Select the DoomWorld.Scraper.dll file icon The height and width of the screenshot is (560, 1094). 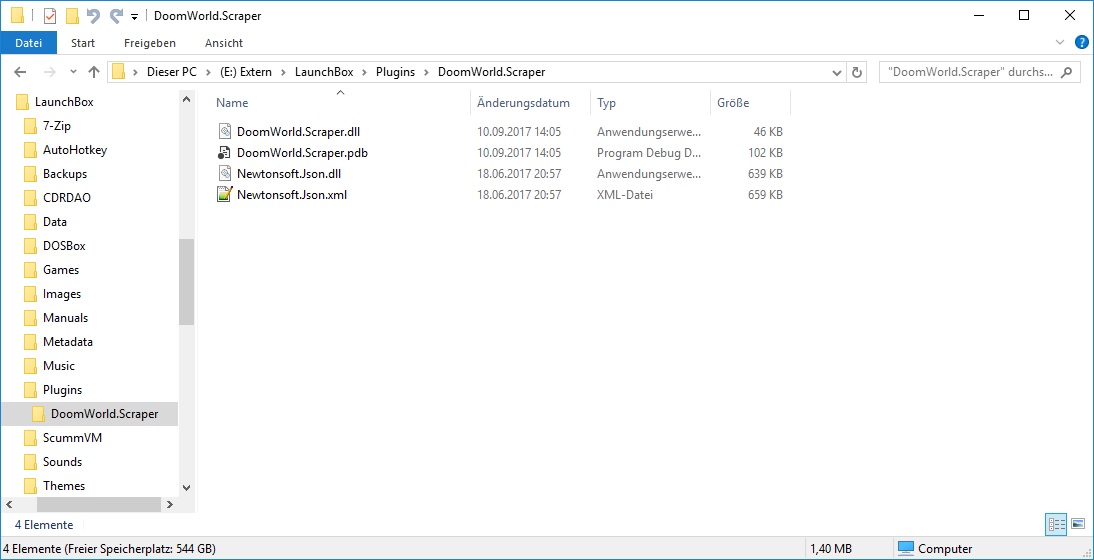[224, 131]
